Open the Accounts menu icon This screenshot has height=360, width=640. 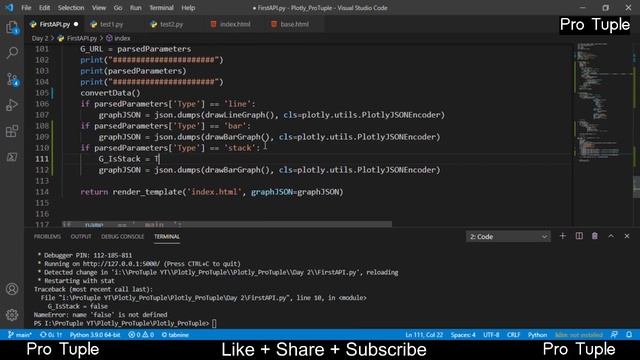(12, 289)
